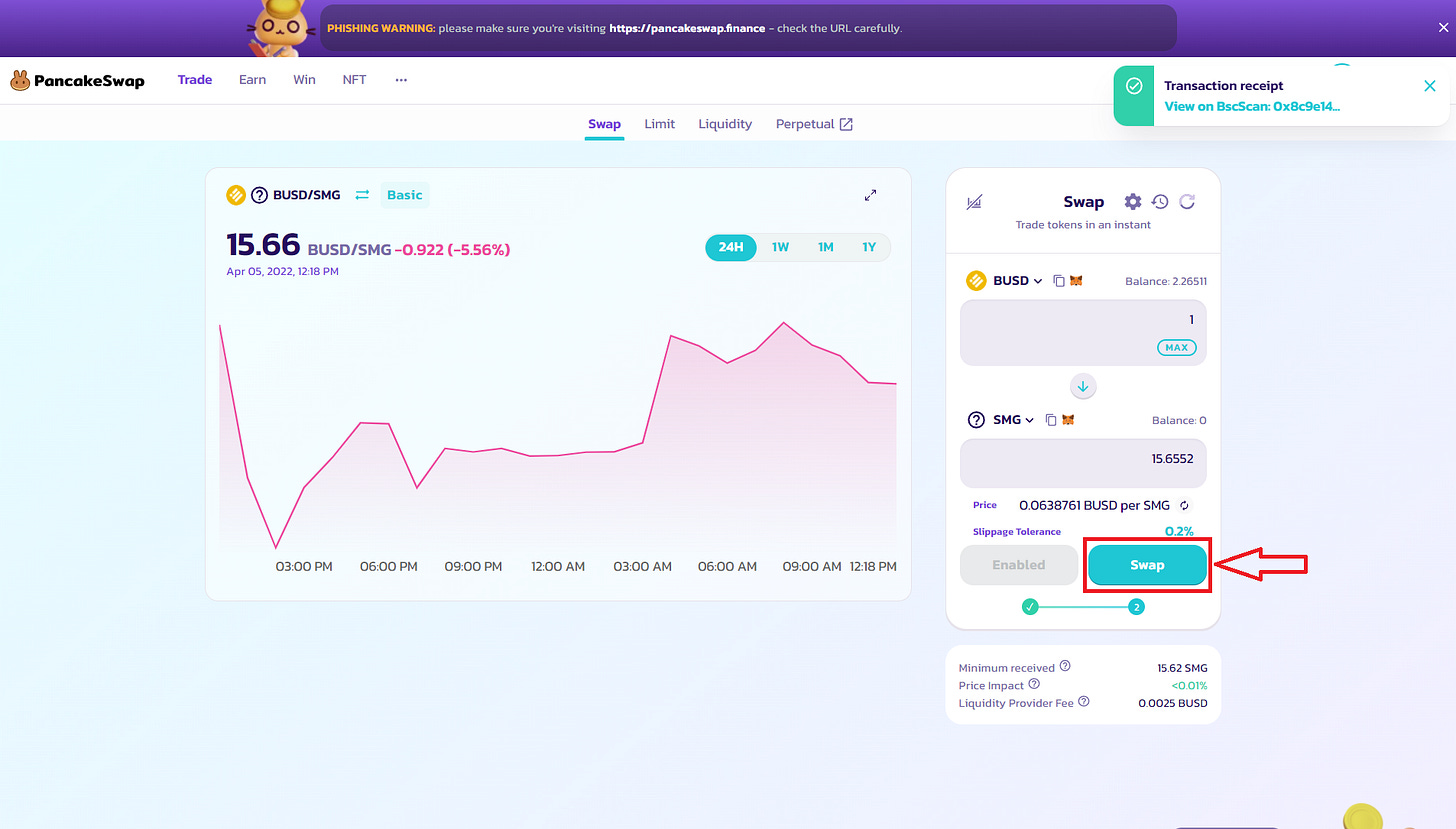Viewport: 1456px width, 829px height.
Task: Open the Earn menu
Action: coord(252,79)
